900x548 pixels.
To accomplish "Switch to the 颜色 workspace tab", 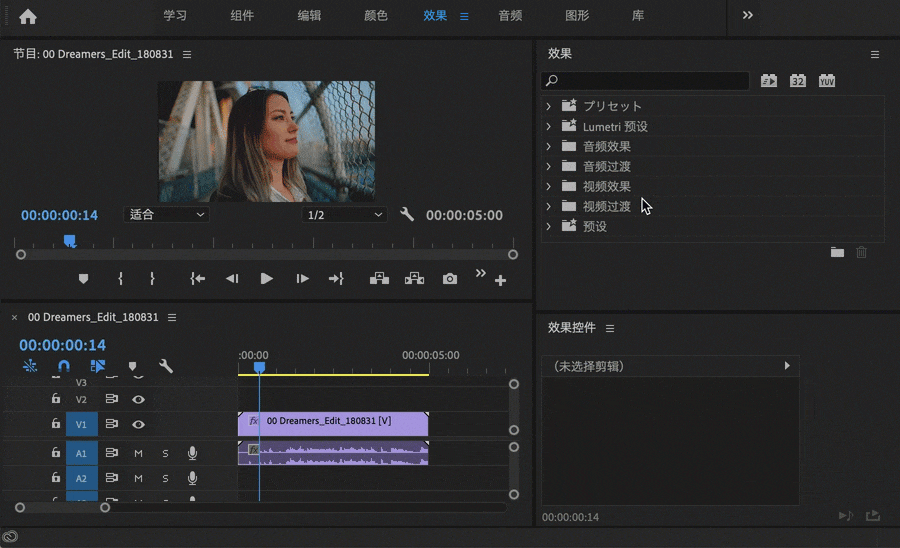I will 376,15.
